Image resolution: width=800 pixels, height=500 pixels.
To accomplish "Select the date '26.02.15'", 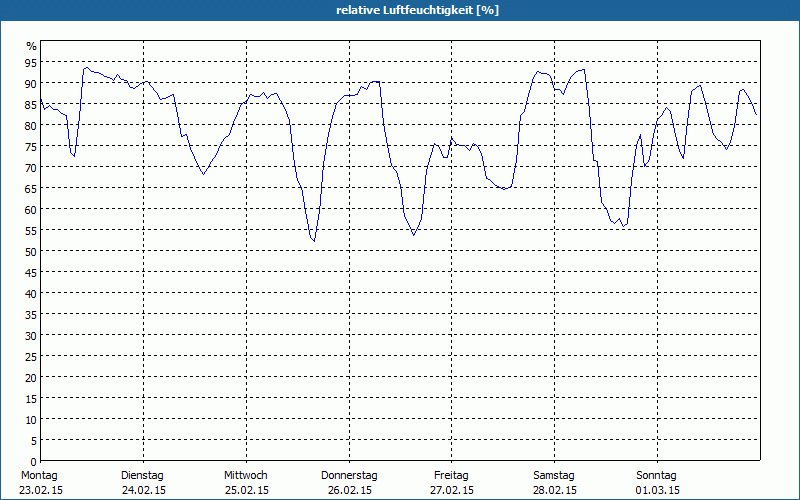I will [x=350, y=490].
